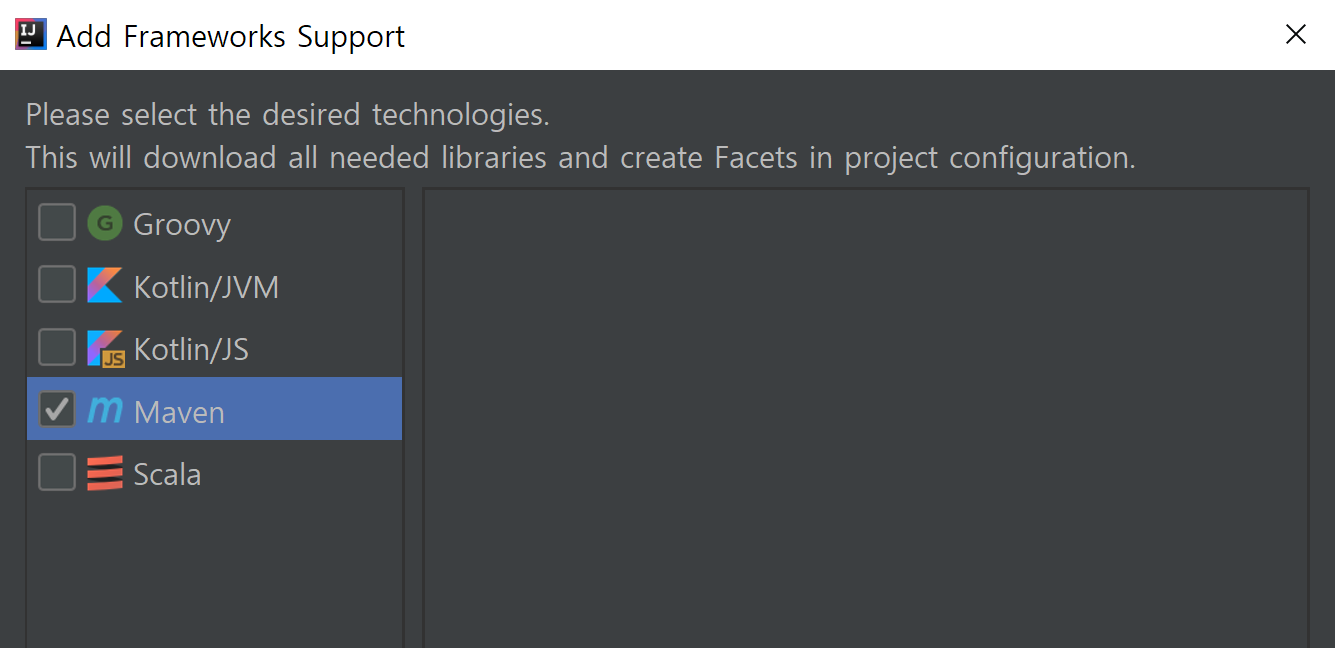Select the highlighted Maven row label
Viewport: 1335px width, 648px height.
pos(179,412)
